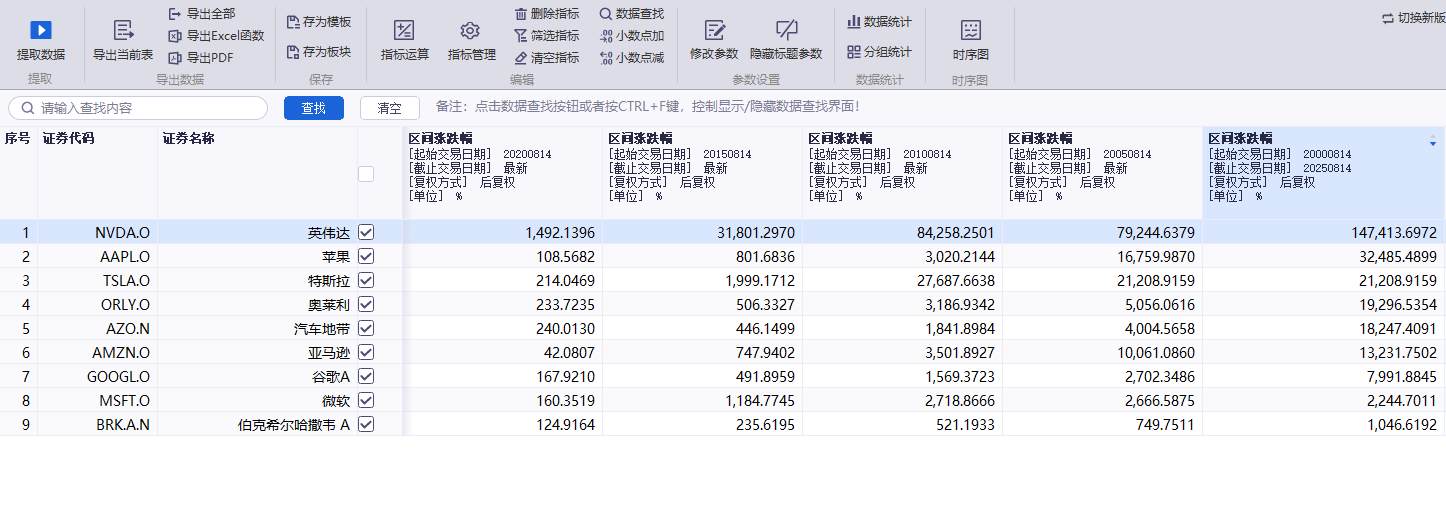1446x527 pixels.
Task: Click the value 1,046.6192
Action: coord(1402,424)
